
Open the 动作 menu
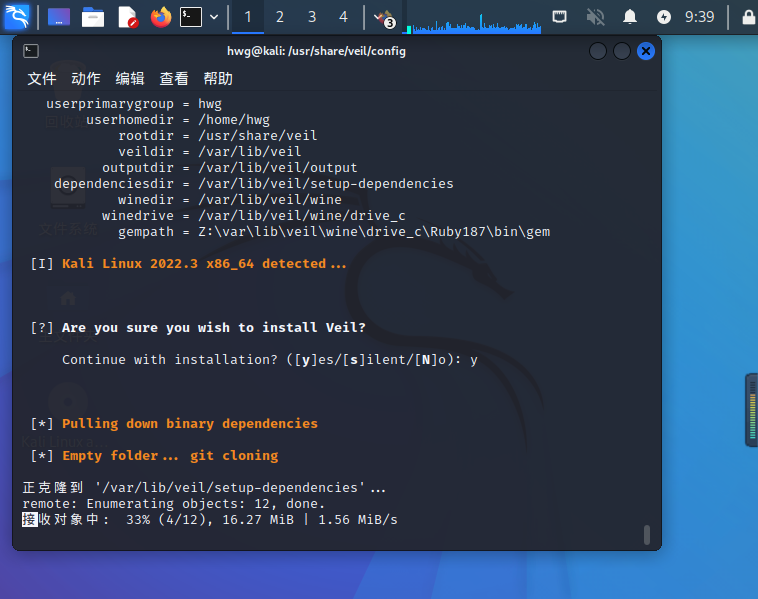click(x=86, y=78)
